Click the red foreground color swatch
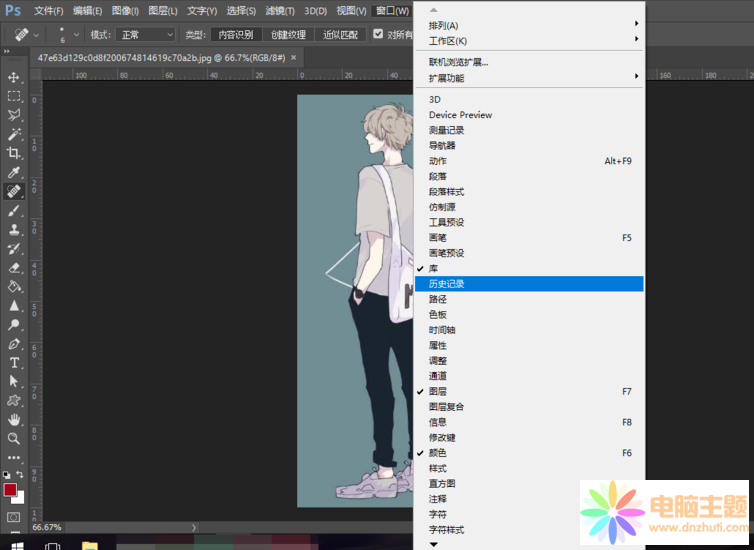 10,490
